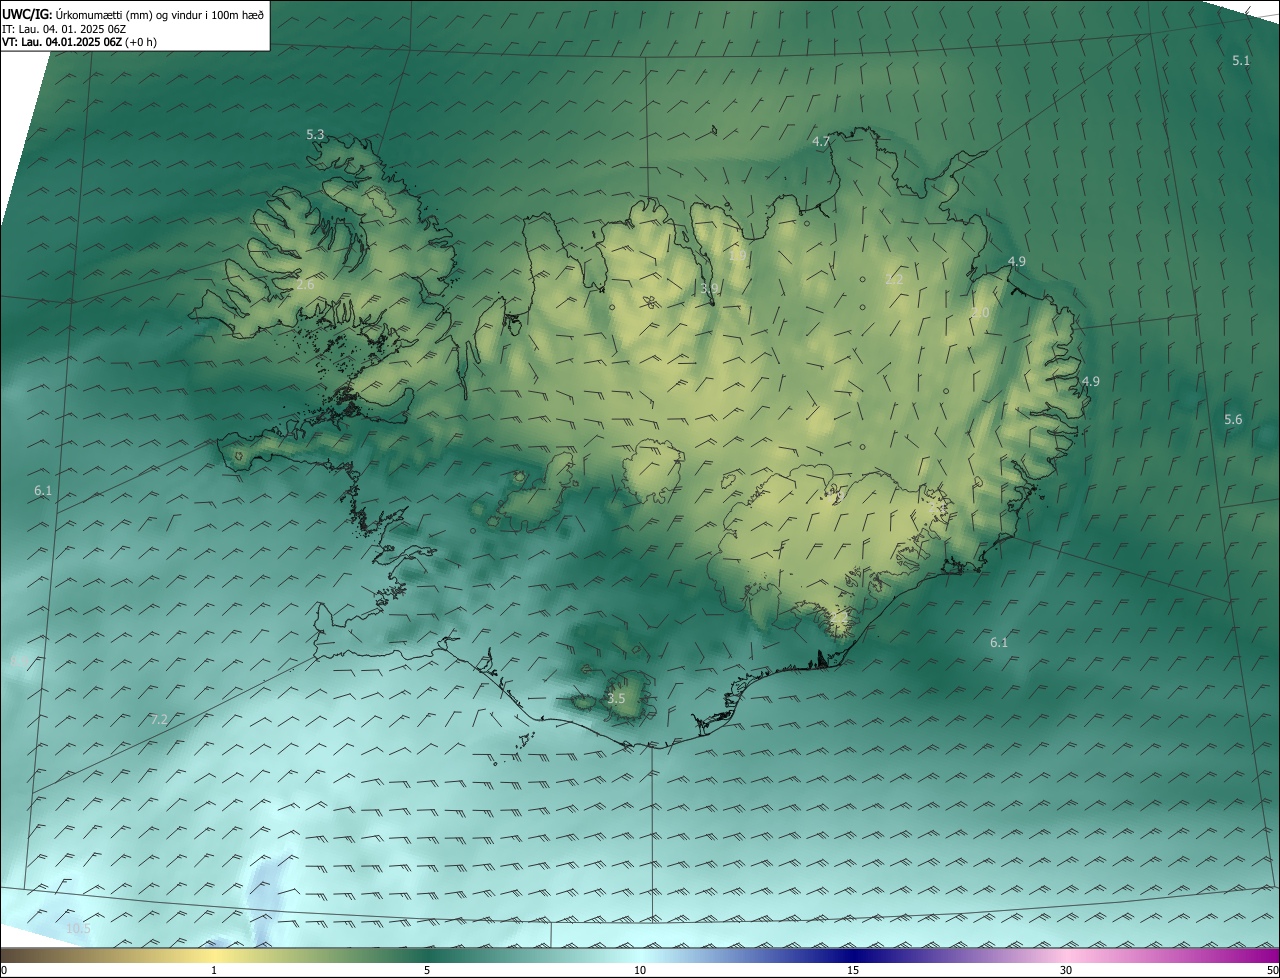This screenshot has width=1280, height=978.
Task: Click the 5.6 value label on the map
Action: click(1233, 420)
